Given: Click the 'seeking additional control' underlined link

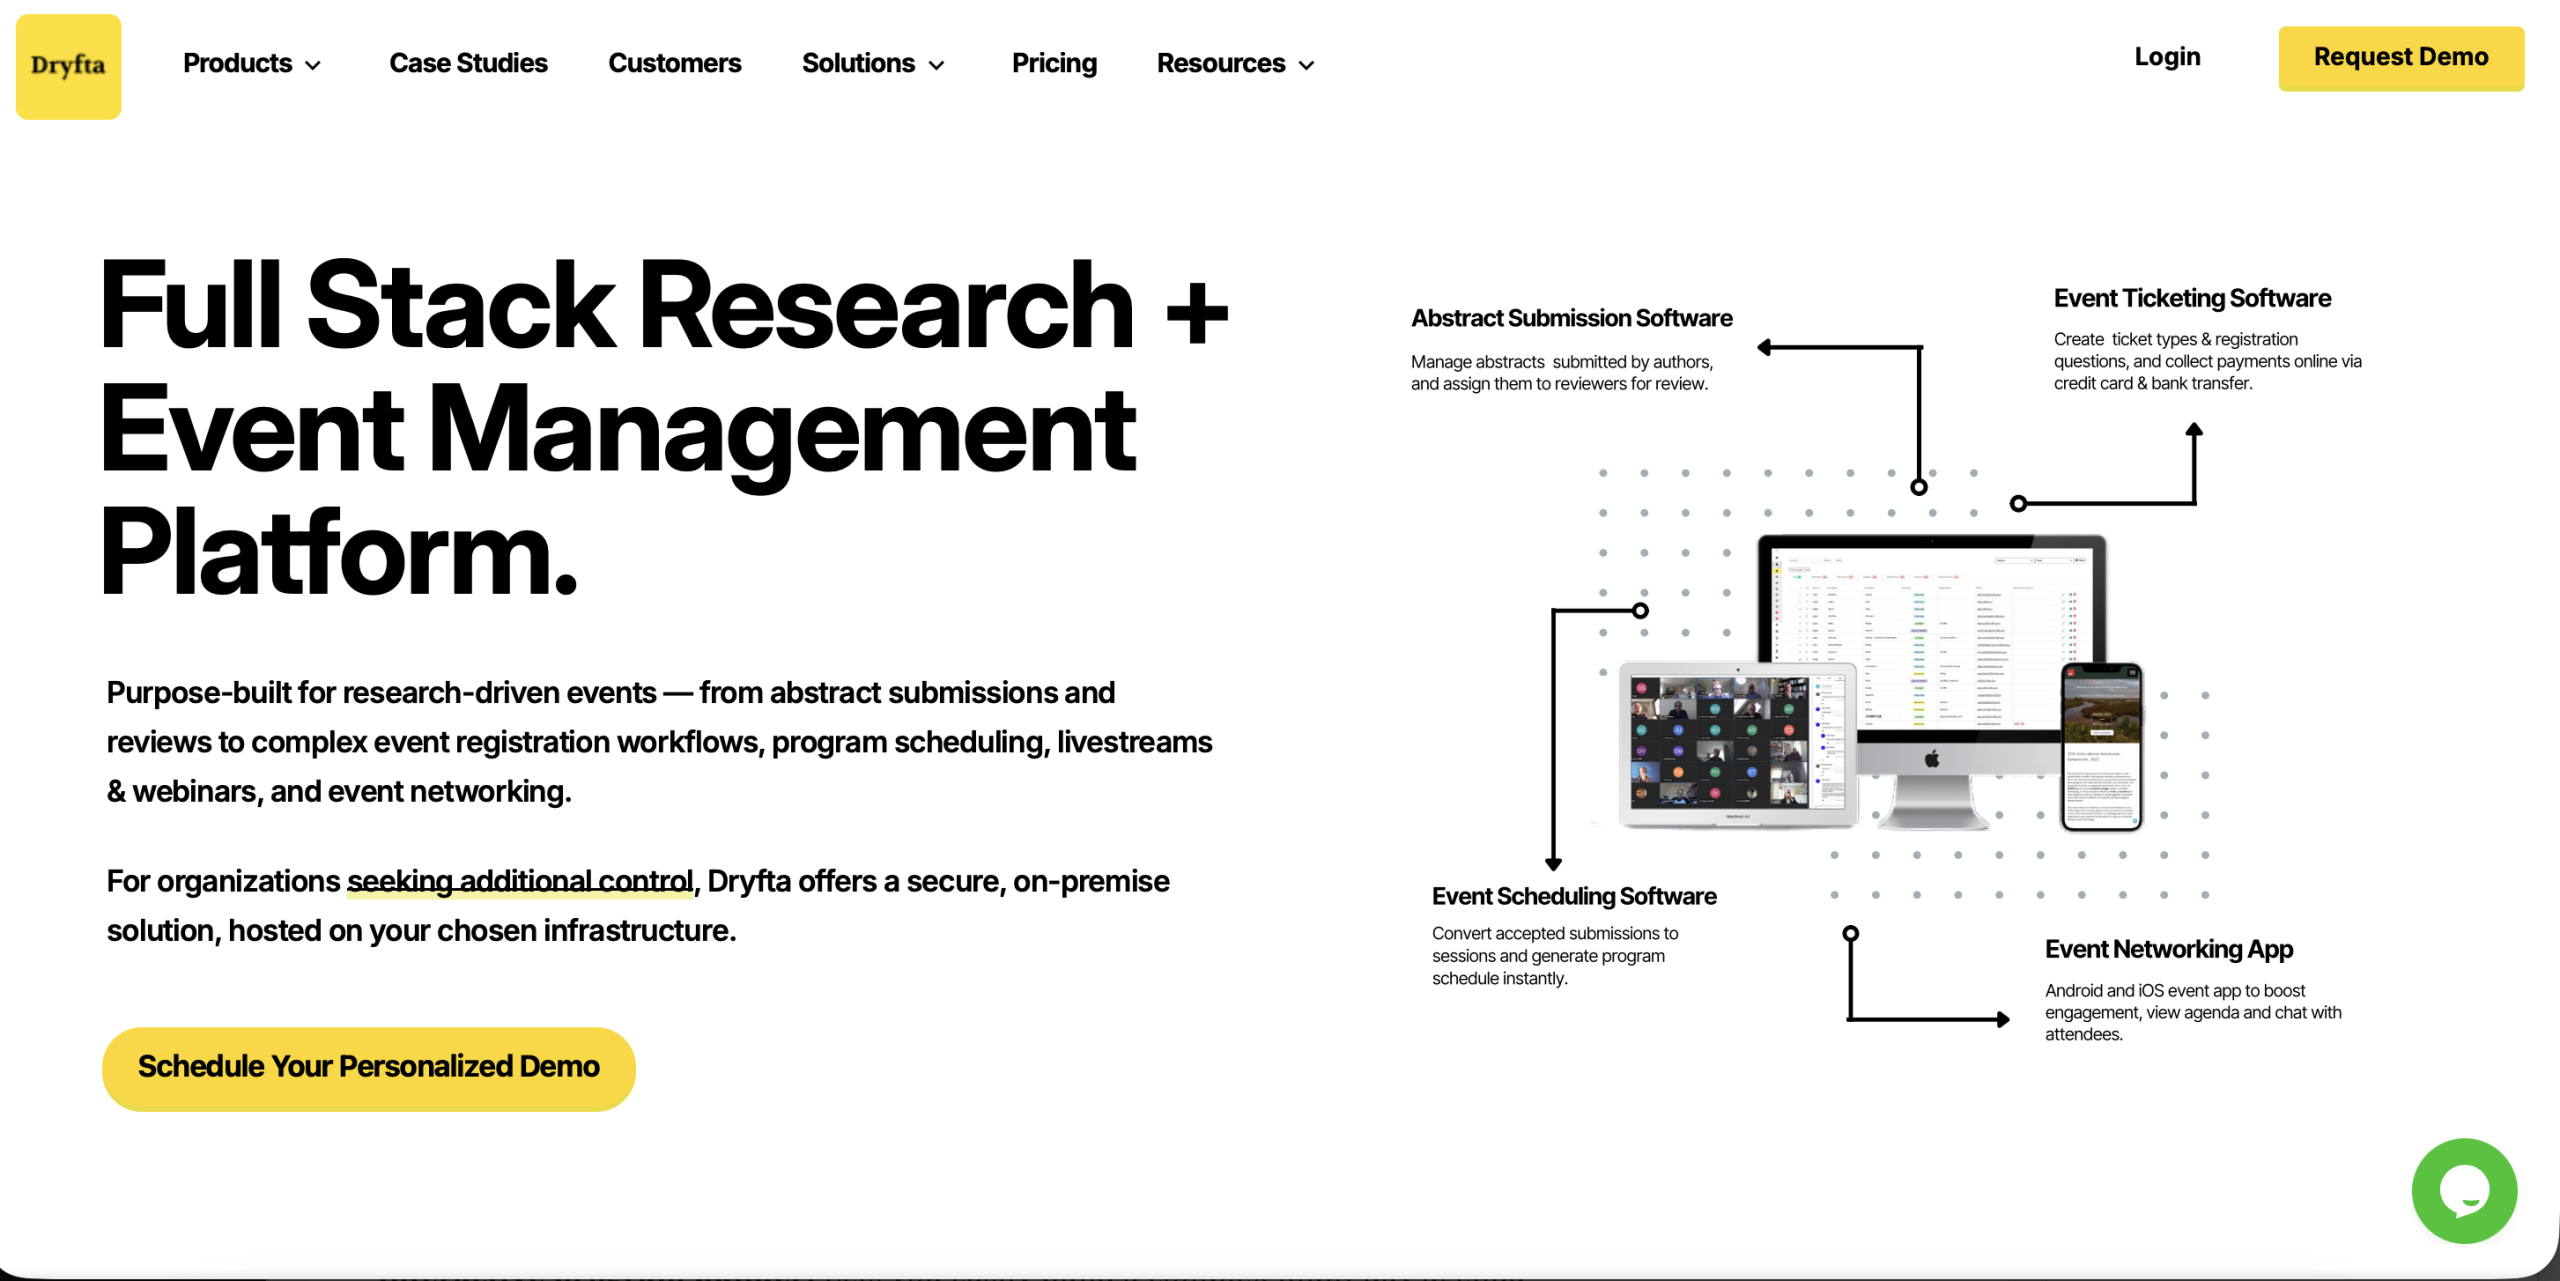Looking at the screenshot, I should tap(520, 881).
